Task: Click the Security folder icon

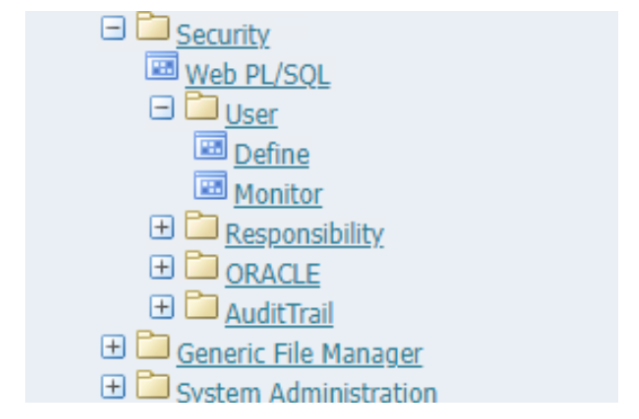Action: tap(153, 26)
